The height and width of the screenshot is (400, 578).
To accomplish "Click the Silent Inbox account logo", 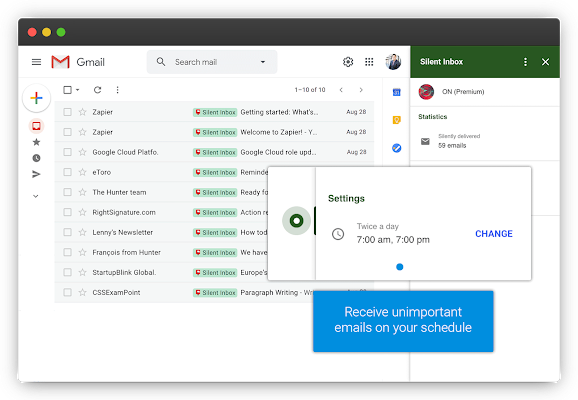I will tap(426, 92).
